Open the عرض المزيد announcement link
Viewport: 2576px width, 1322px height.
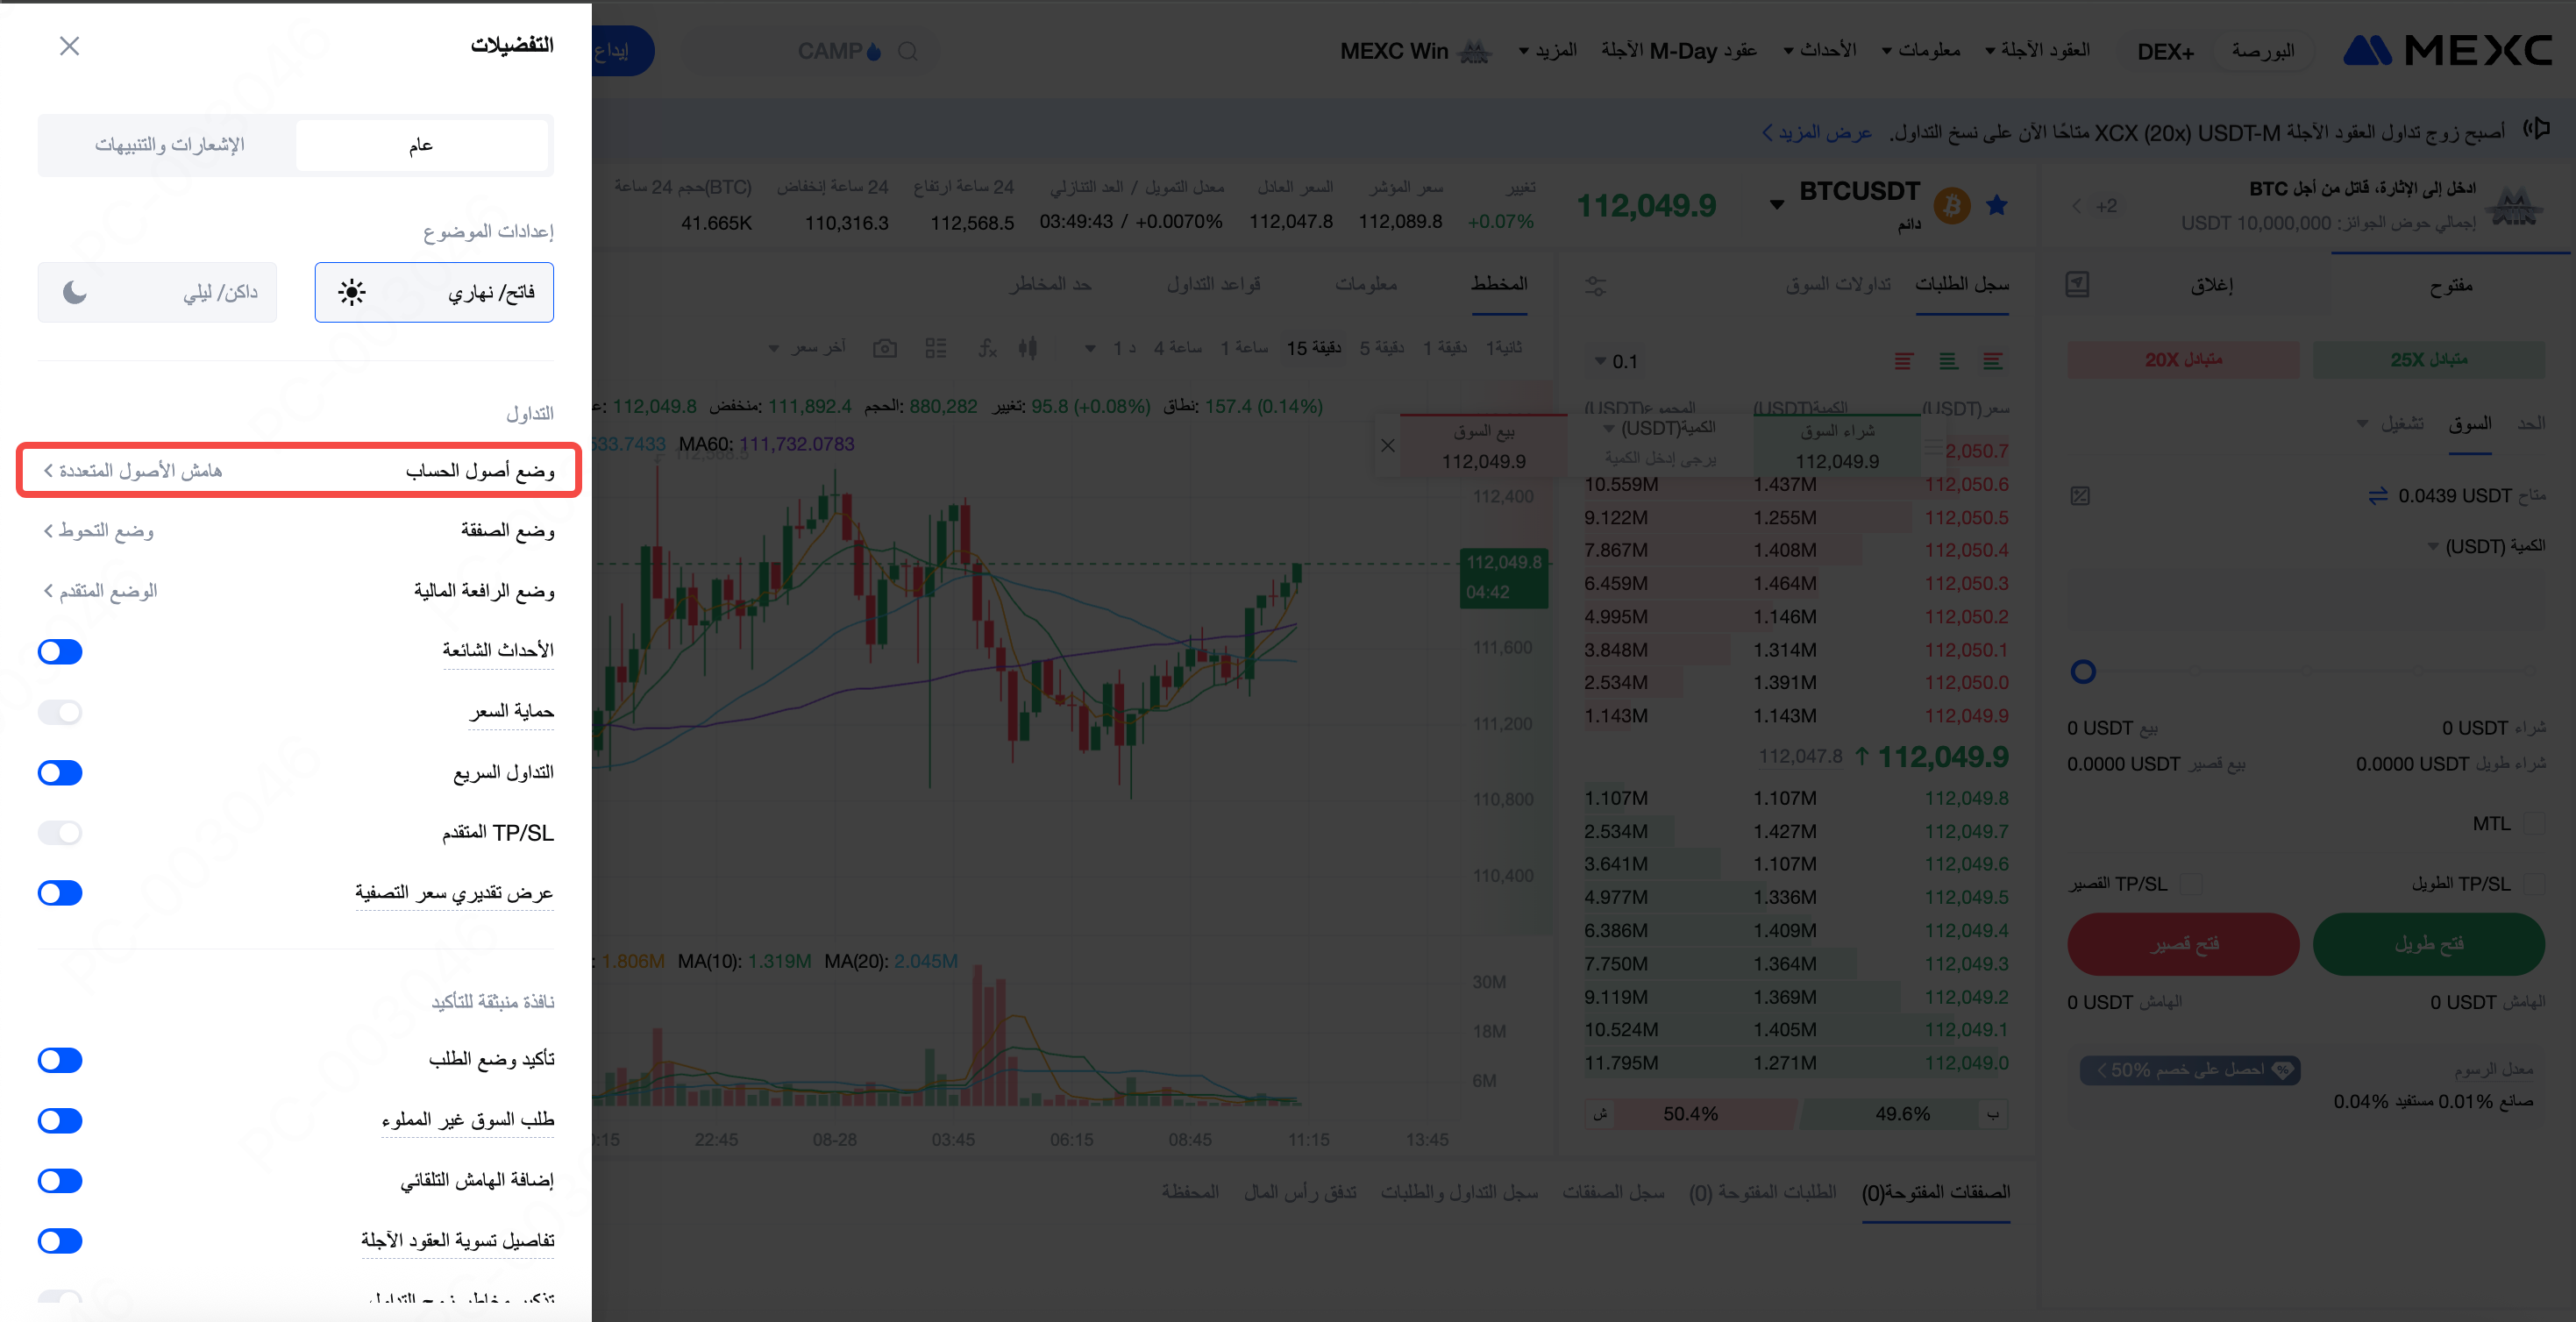point(1816,133)
